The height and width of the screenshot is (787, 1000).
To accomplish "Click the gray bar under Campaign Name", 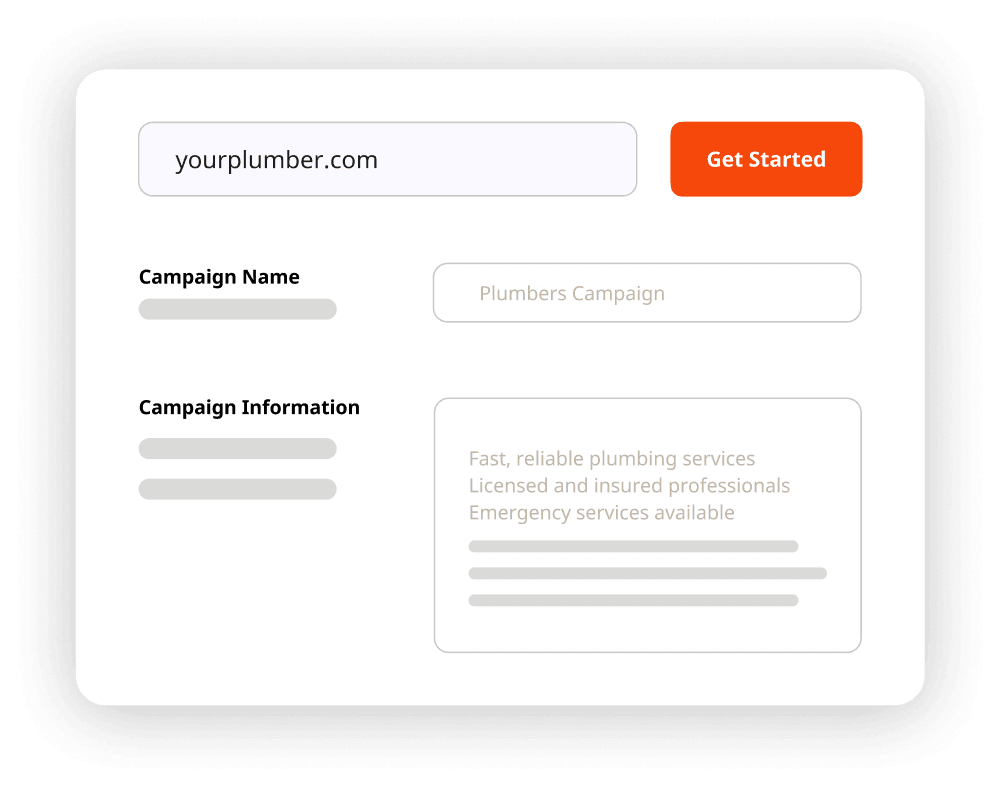I will pos(237,309).
